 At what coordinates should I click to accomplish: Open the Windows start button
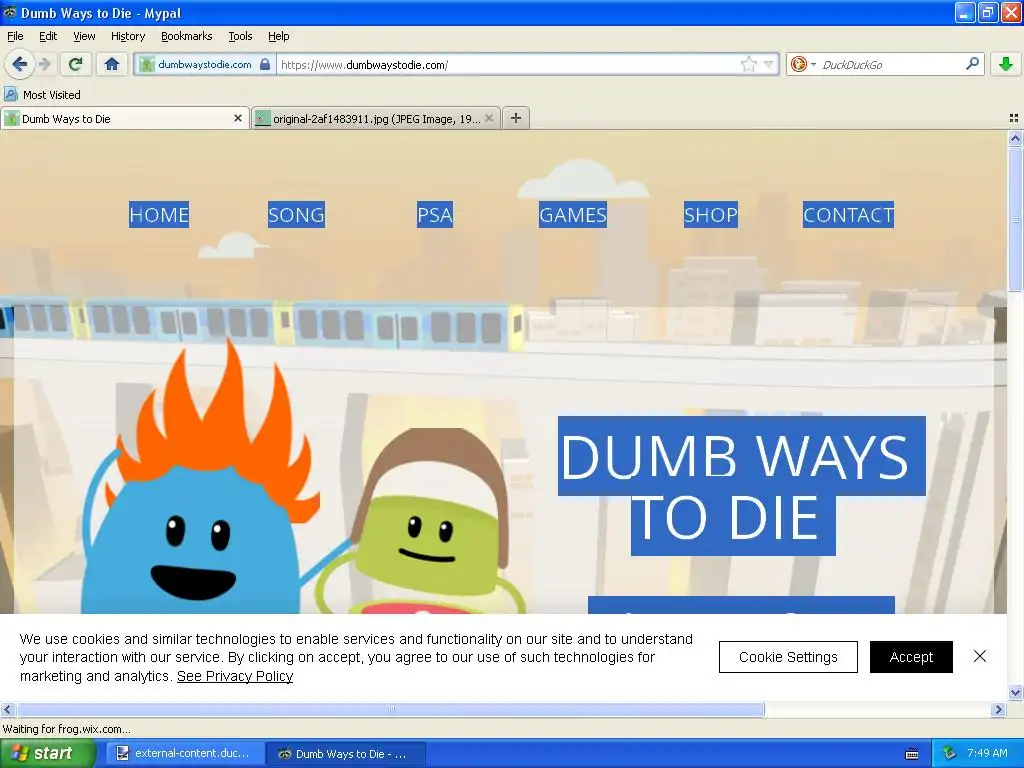click(48, 754)
